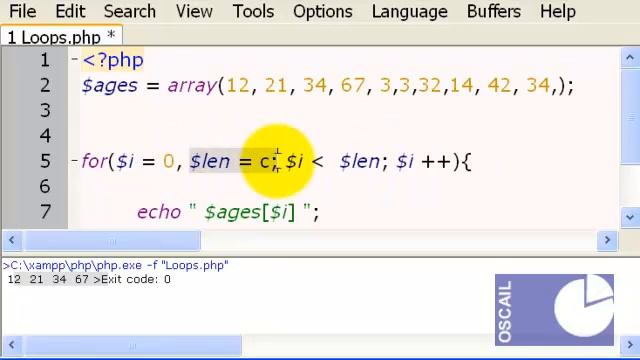Viewport: 640px width, 360px height.
Task: Click the number 42 in the array
Action: [x=499, y=85]
